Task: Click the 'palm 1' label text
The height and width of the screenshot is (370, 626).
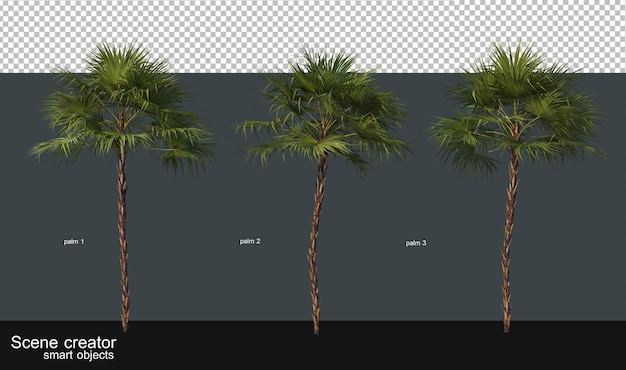Action: click(74, 241)
